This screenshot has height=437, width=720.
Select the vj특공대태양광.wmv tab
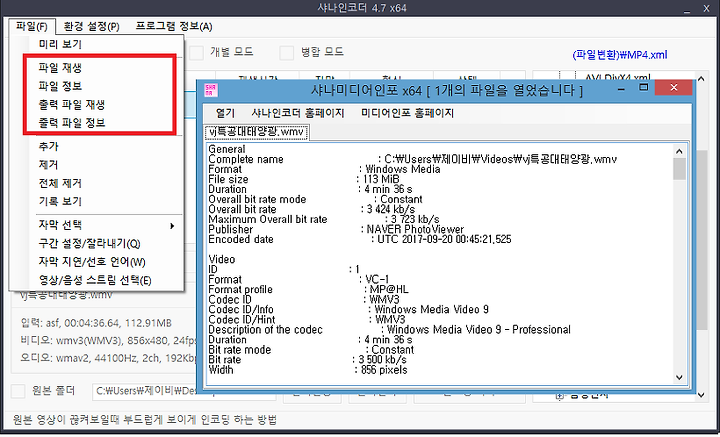point(256,132)
